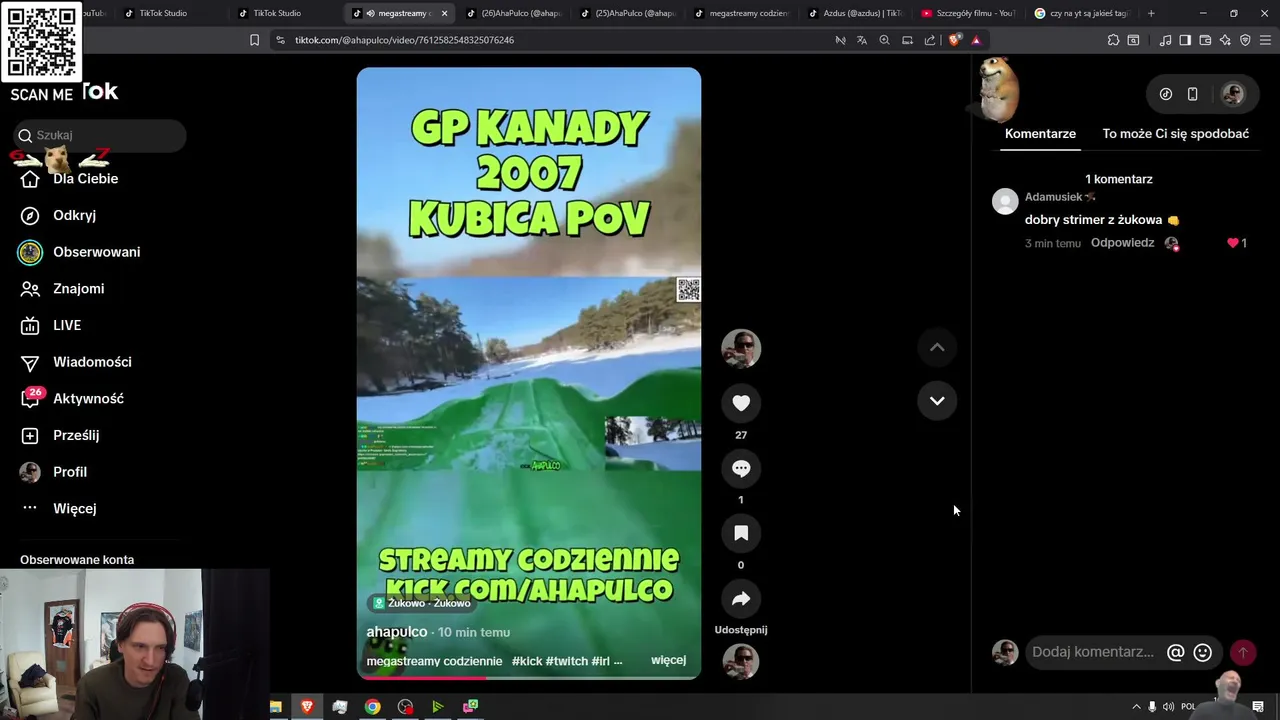Open the Brave Wallet icon
1280x720 pixels.
click(x=1205, y=40)
